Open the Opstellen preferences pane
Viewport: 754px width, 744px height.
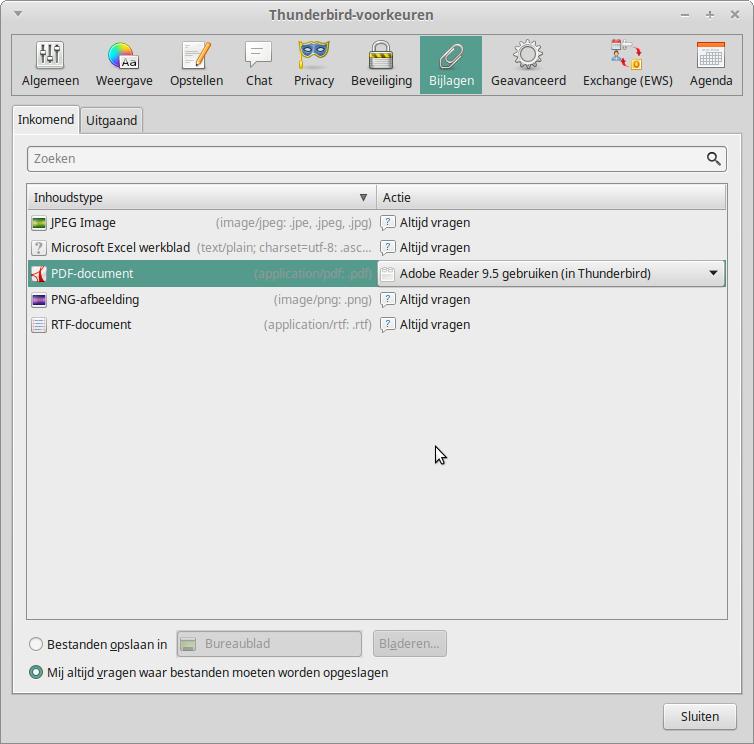click(196, 64)
